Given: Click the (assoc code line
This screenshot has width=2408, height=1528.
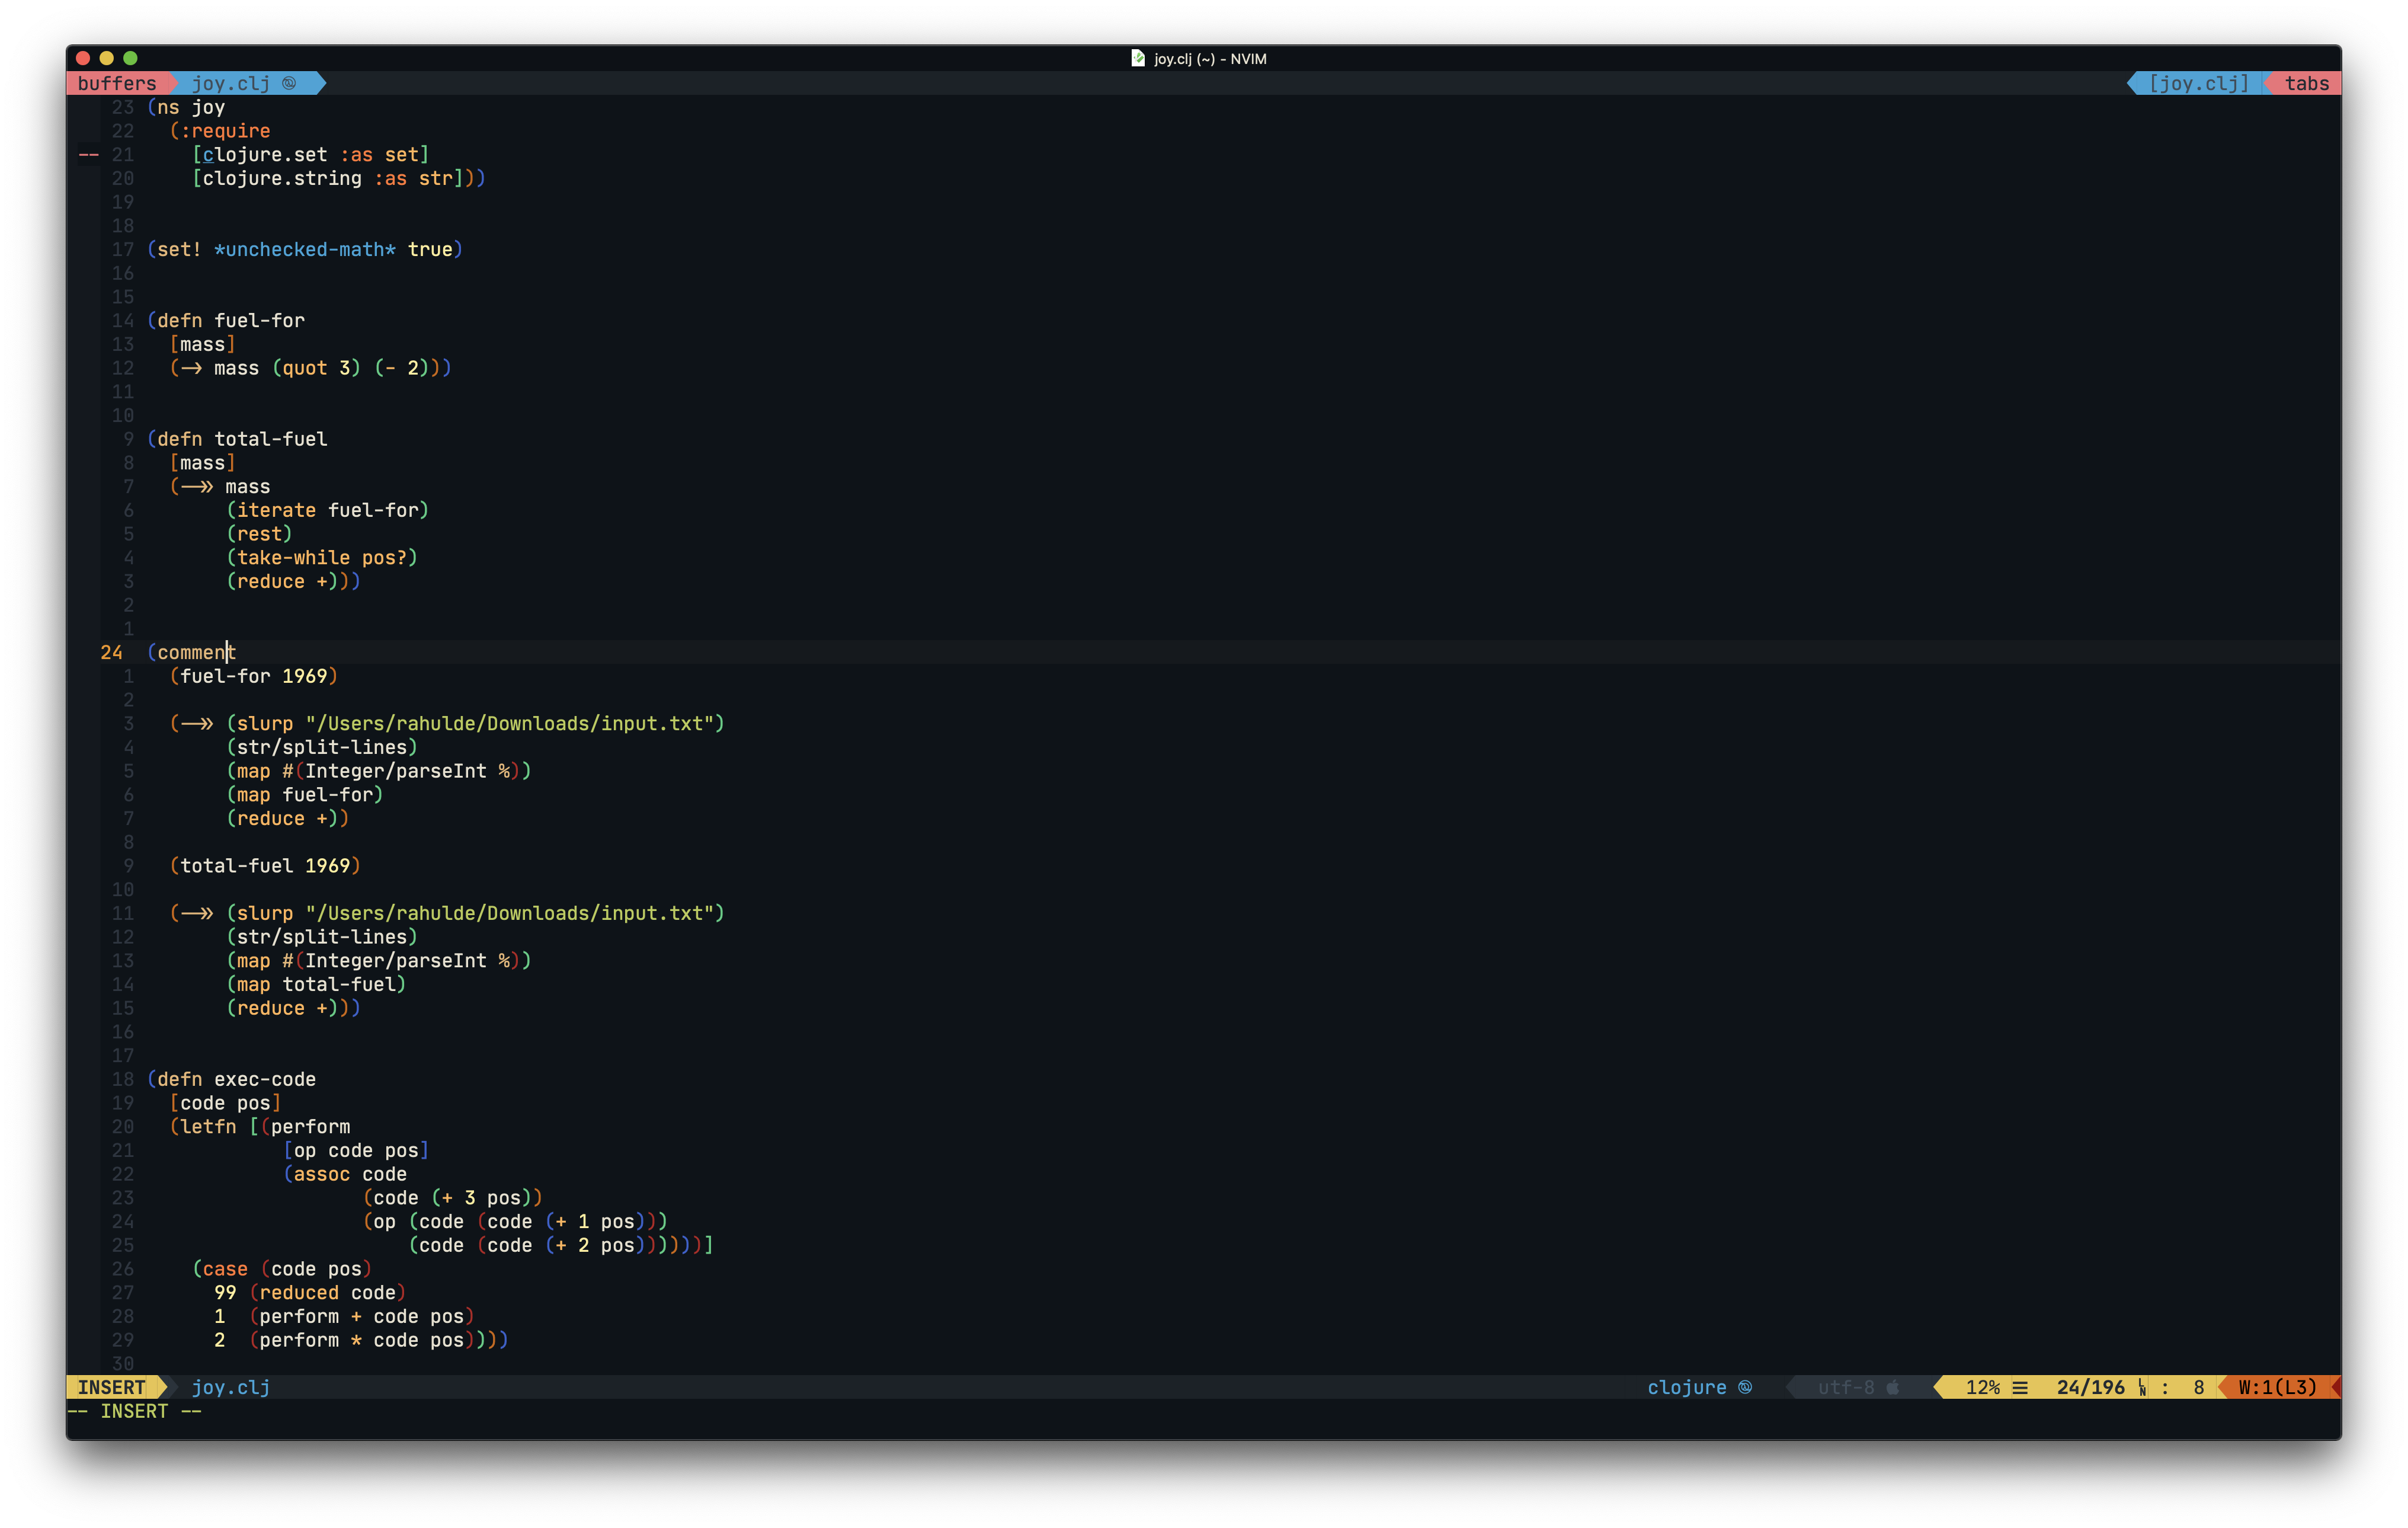Looking at the screenshot, I should pos(345,1174).
